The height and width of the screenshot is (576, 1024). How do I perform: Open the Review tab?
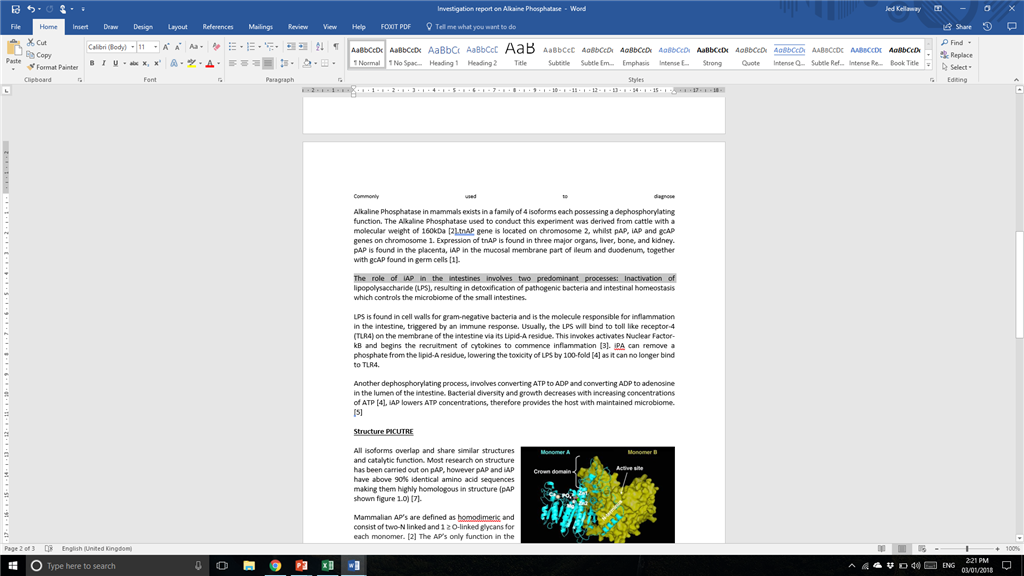coord(298,27)
